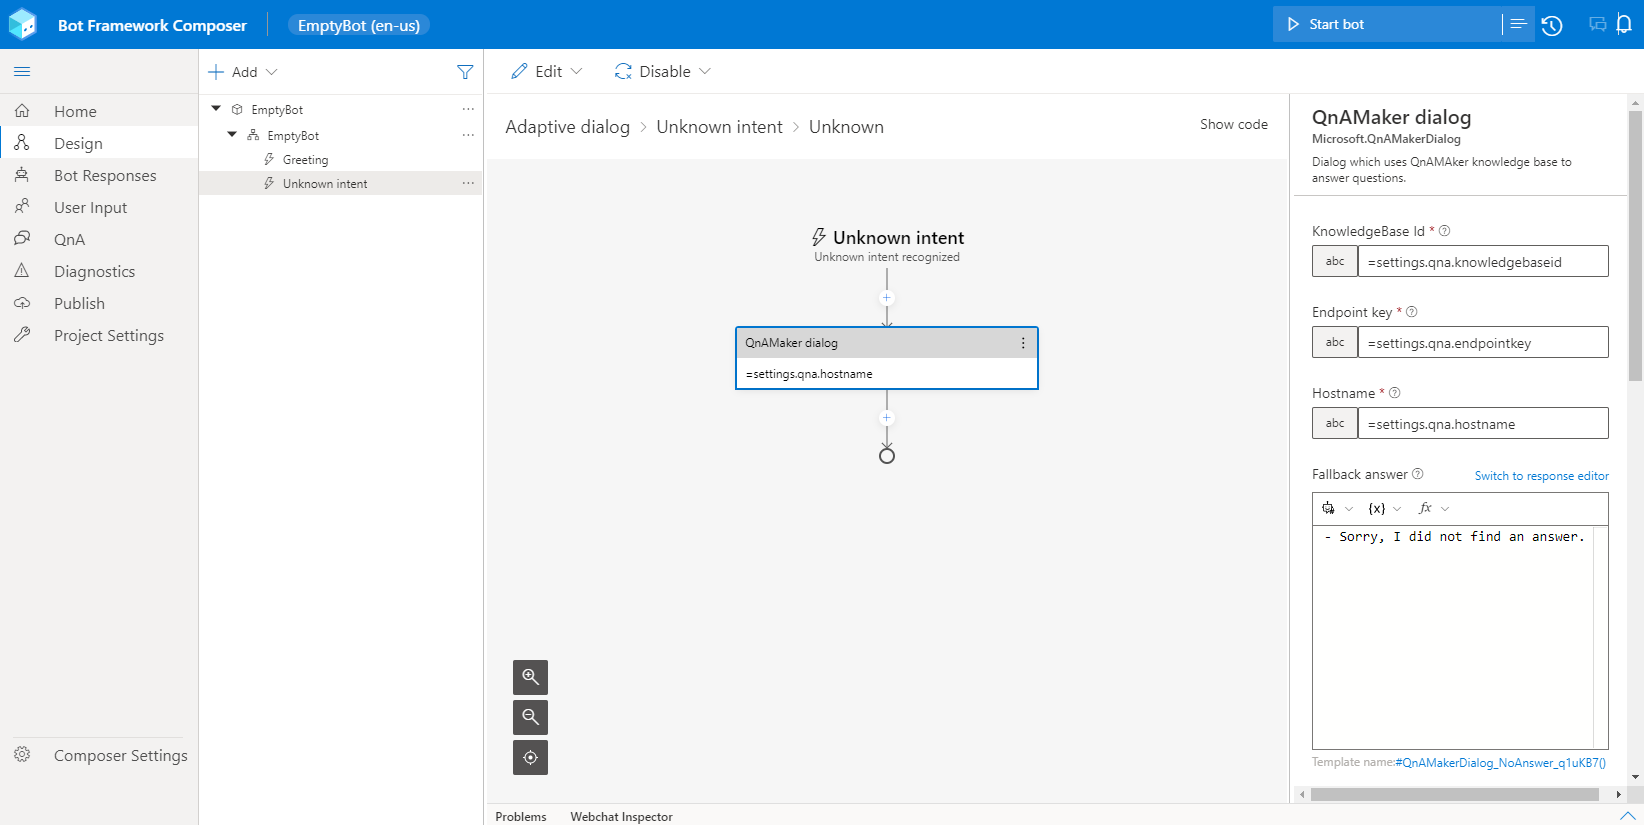
Task: Switch to the Problems tab
Action: [521, 816]
